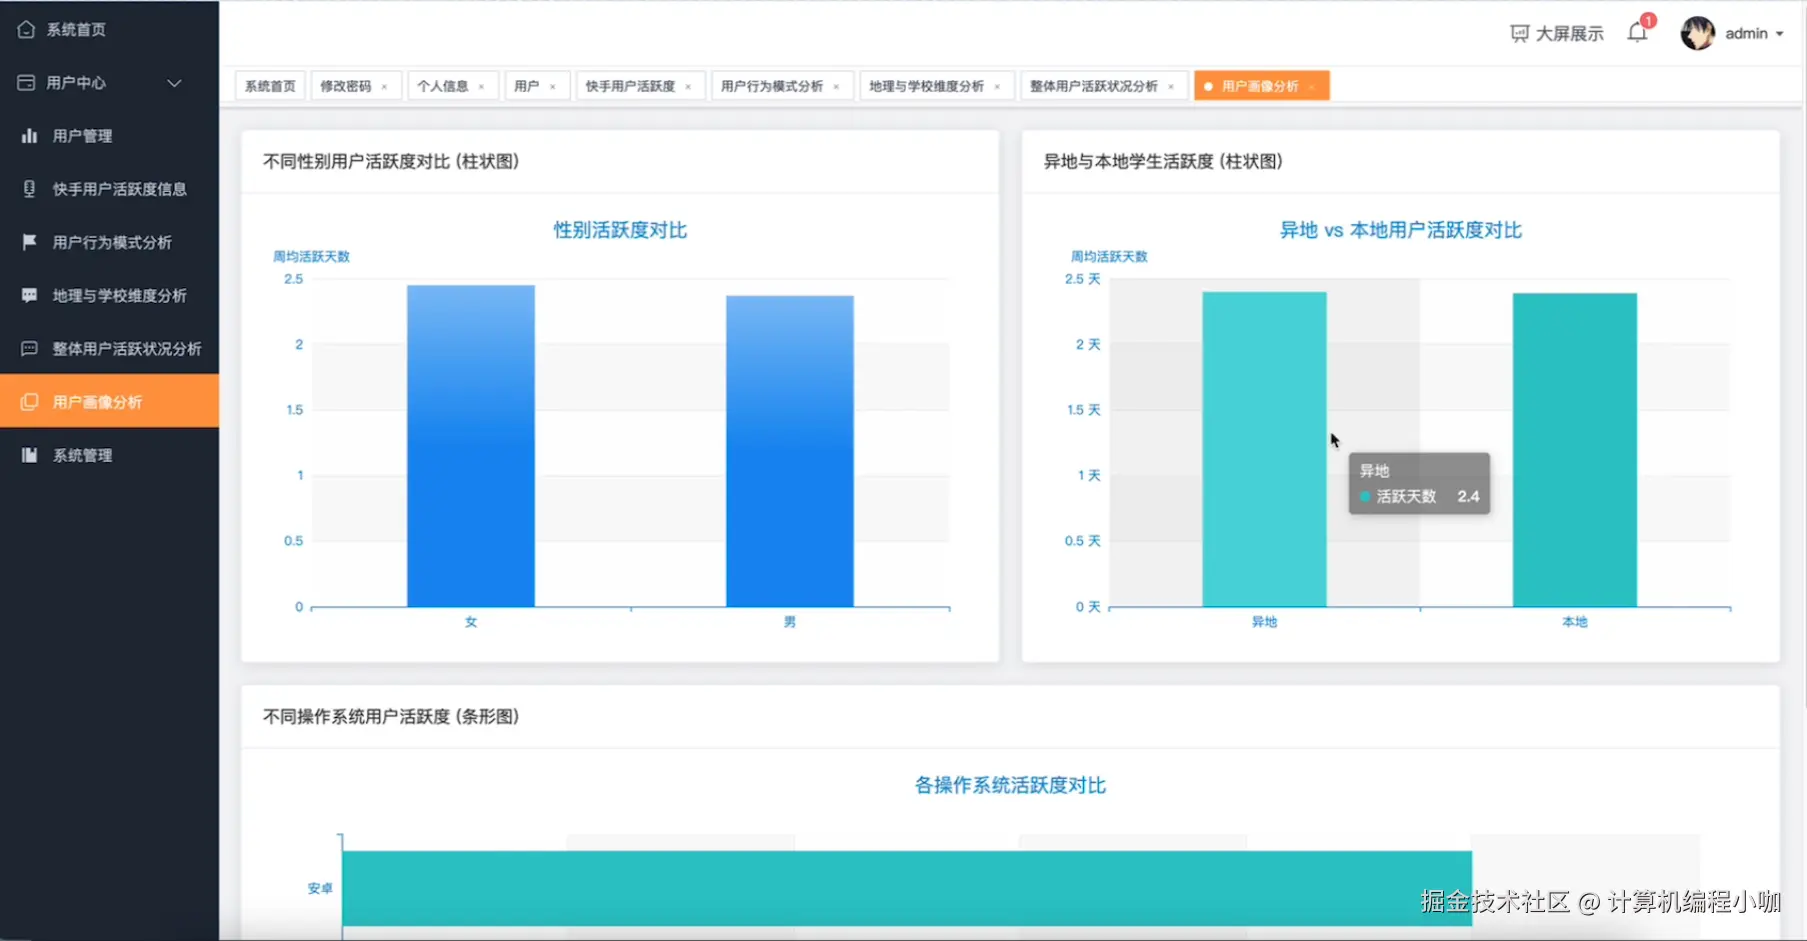Click the notification badge showing 1
This screenshot has height=941, width=1807.
click(1648, 21)
